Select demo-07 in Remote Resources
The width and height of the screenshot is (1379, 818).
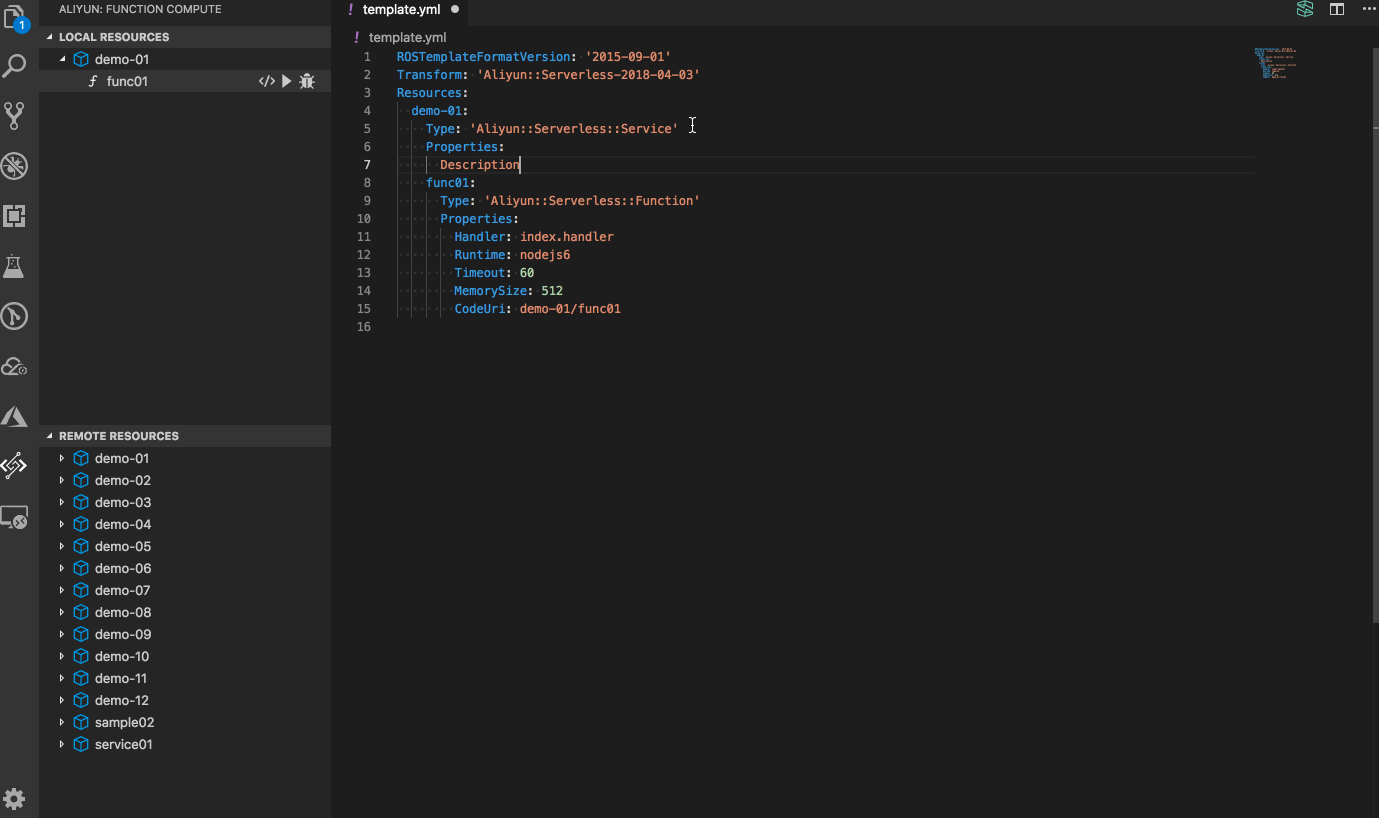pos(122,590)
